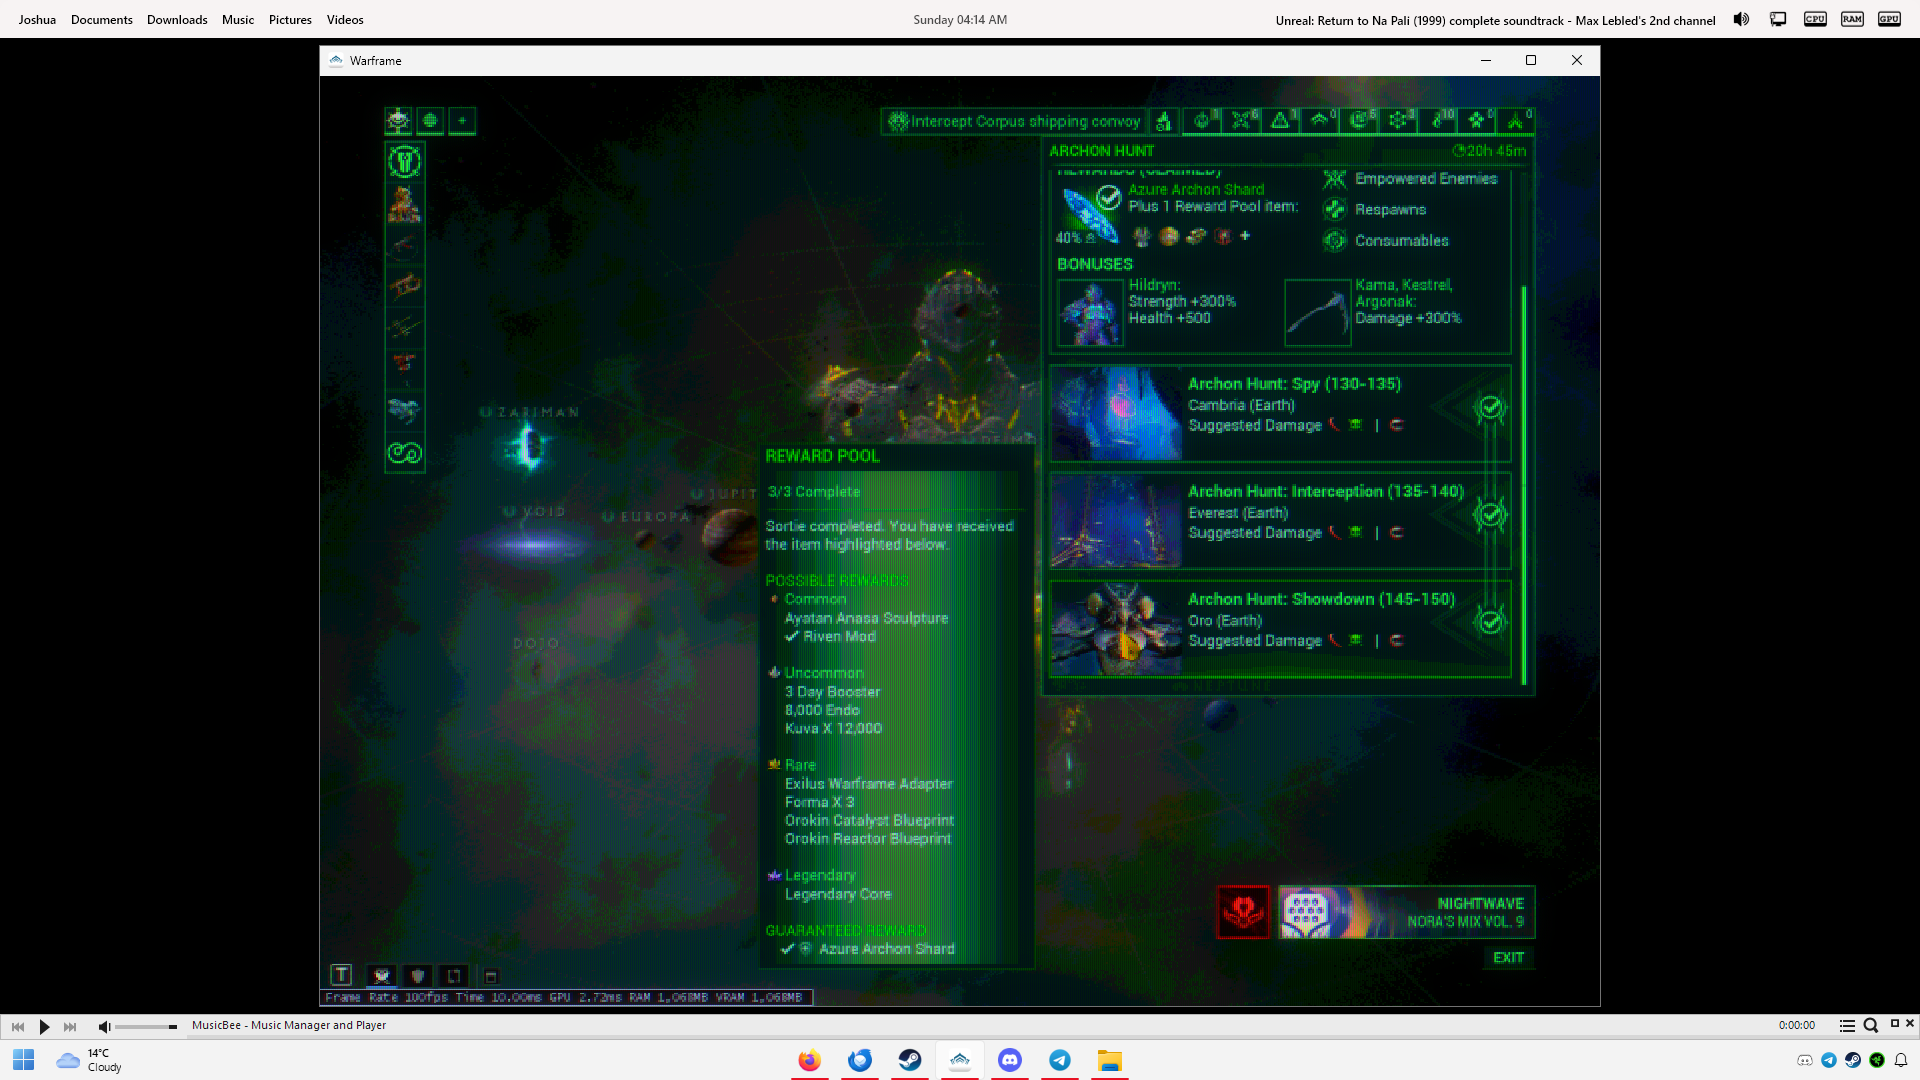1920x1080 pixels.
Task: Click the T icon in Warframe's bottom-left toolbar
Action: click(x=341, y=975)
